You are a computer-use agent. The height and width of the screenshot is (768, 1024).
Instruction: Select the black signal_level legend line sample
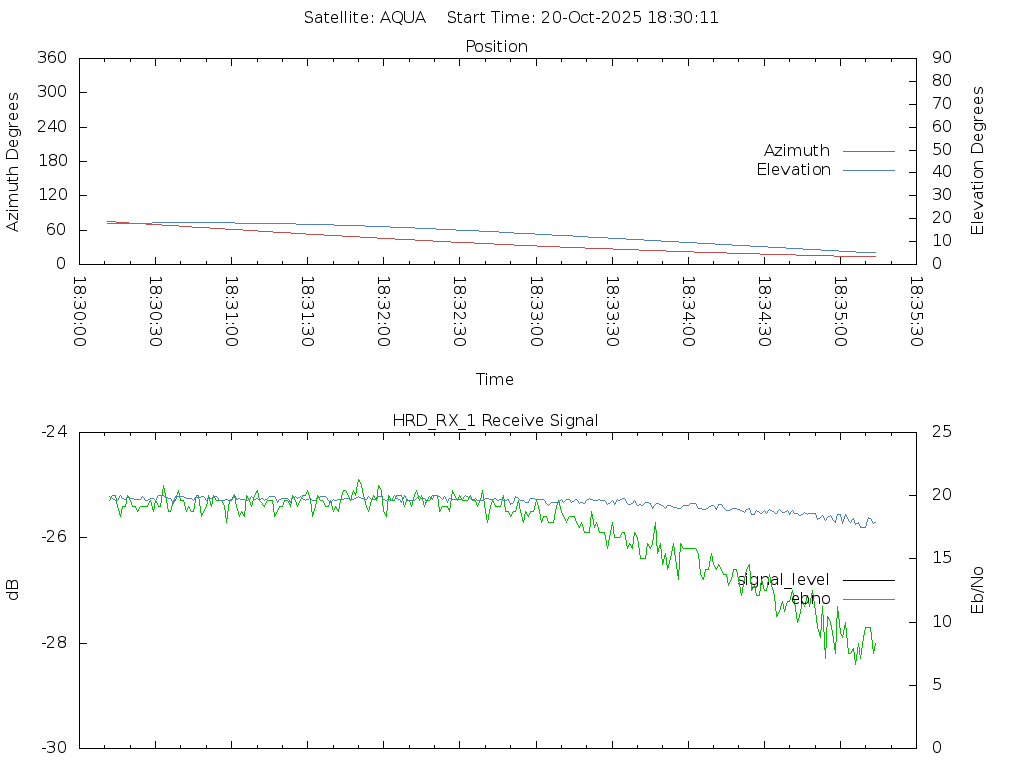tap(868, 580)
